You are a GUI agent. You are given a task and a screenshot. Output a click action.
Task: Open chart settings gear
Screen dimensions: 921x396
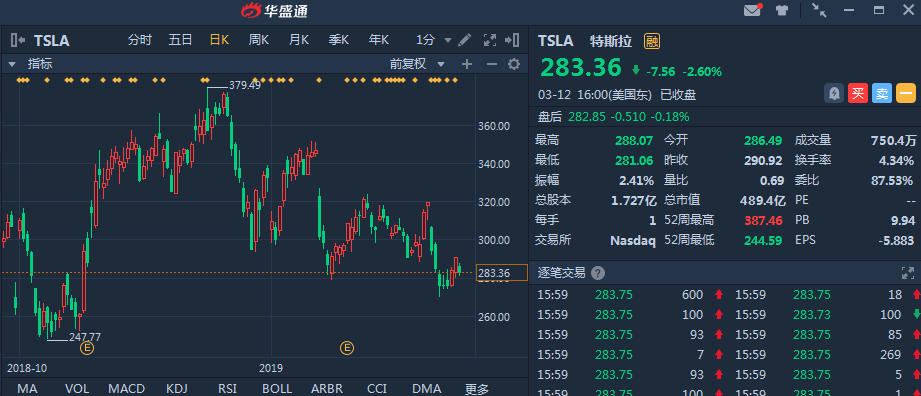coord(514,64)
